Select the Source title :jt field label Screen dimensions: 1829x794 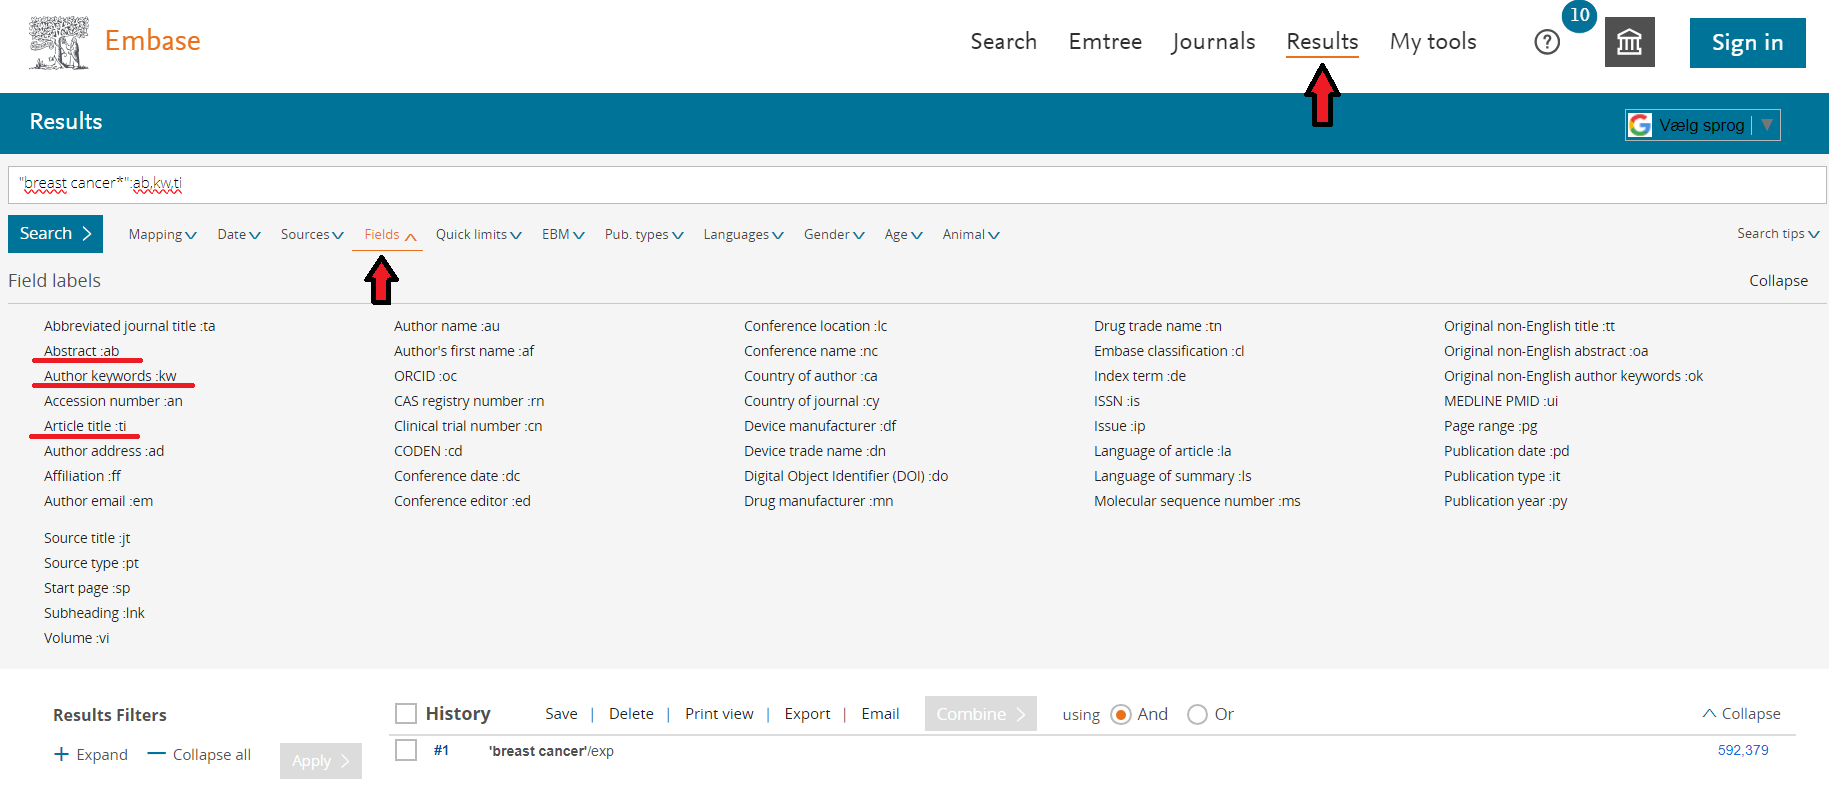(87, 538)
